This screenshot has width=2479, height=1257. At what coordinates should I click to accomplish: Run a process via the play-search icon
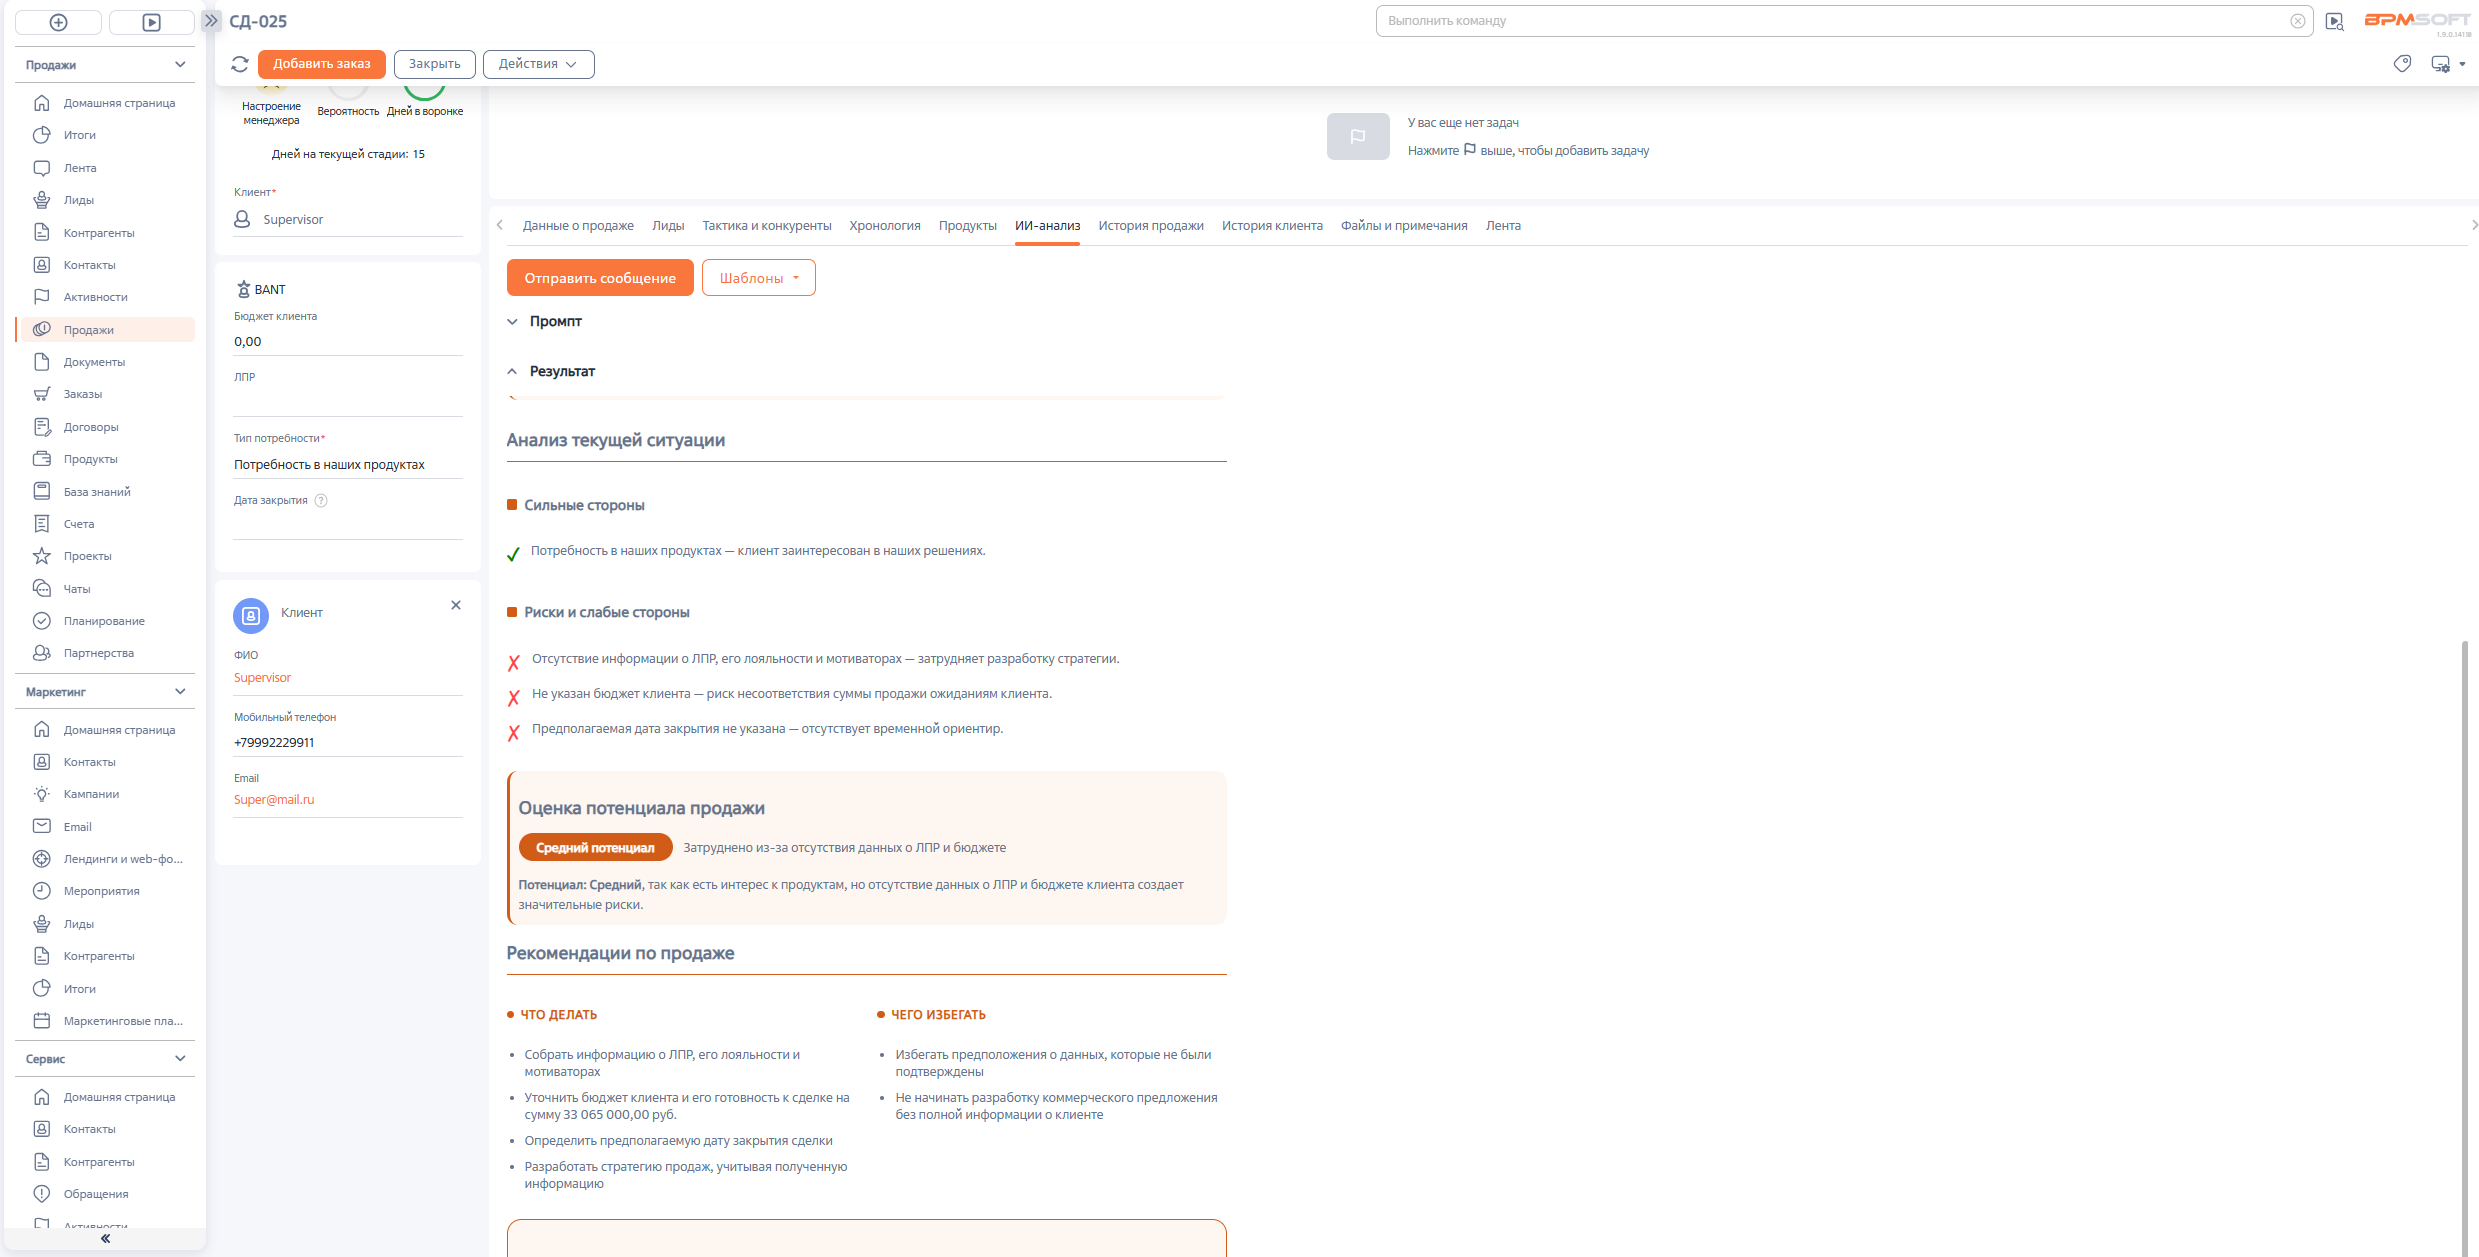(x=2335, y=20)
